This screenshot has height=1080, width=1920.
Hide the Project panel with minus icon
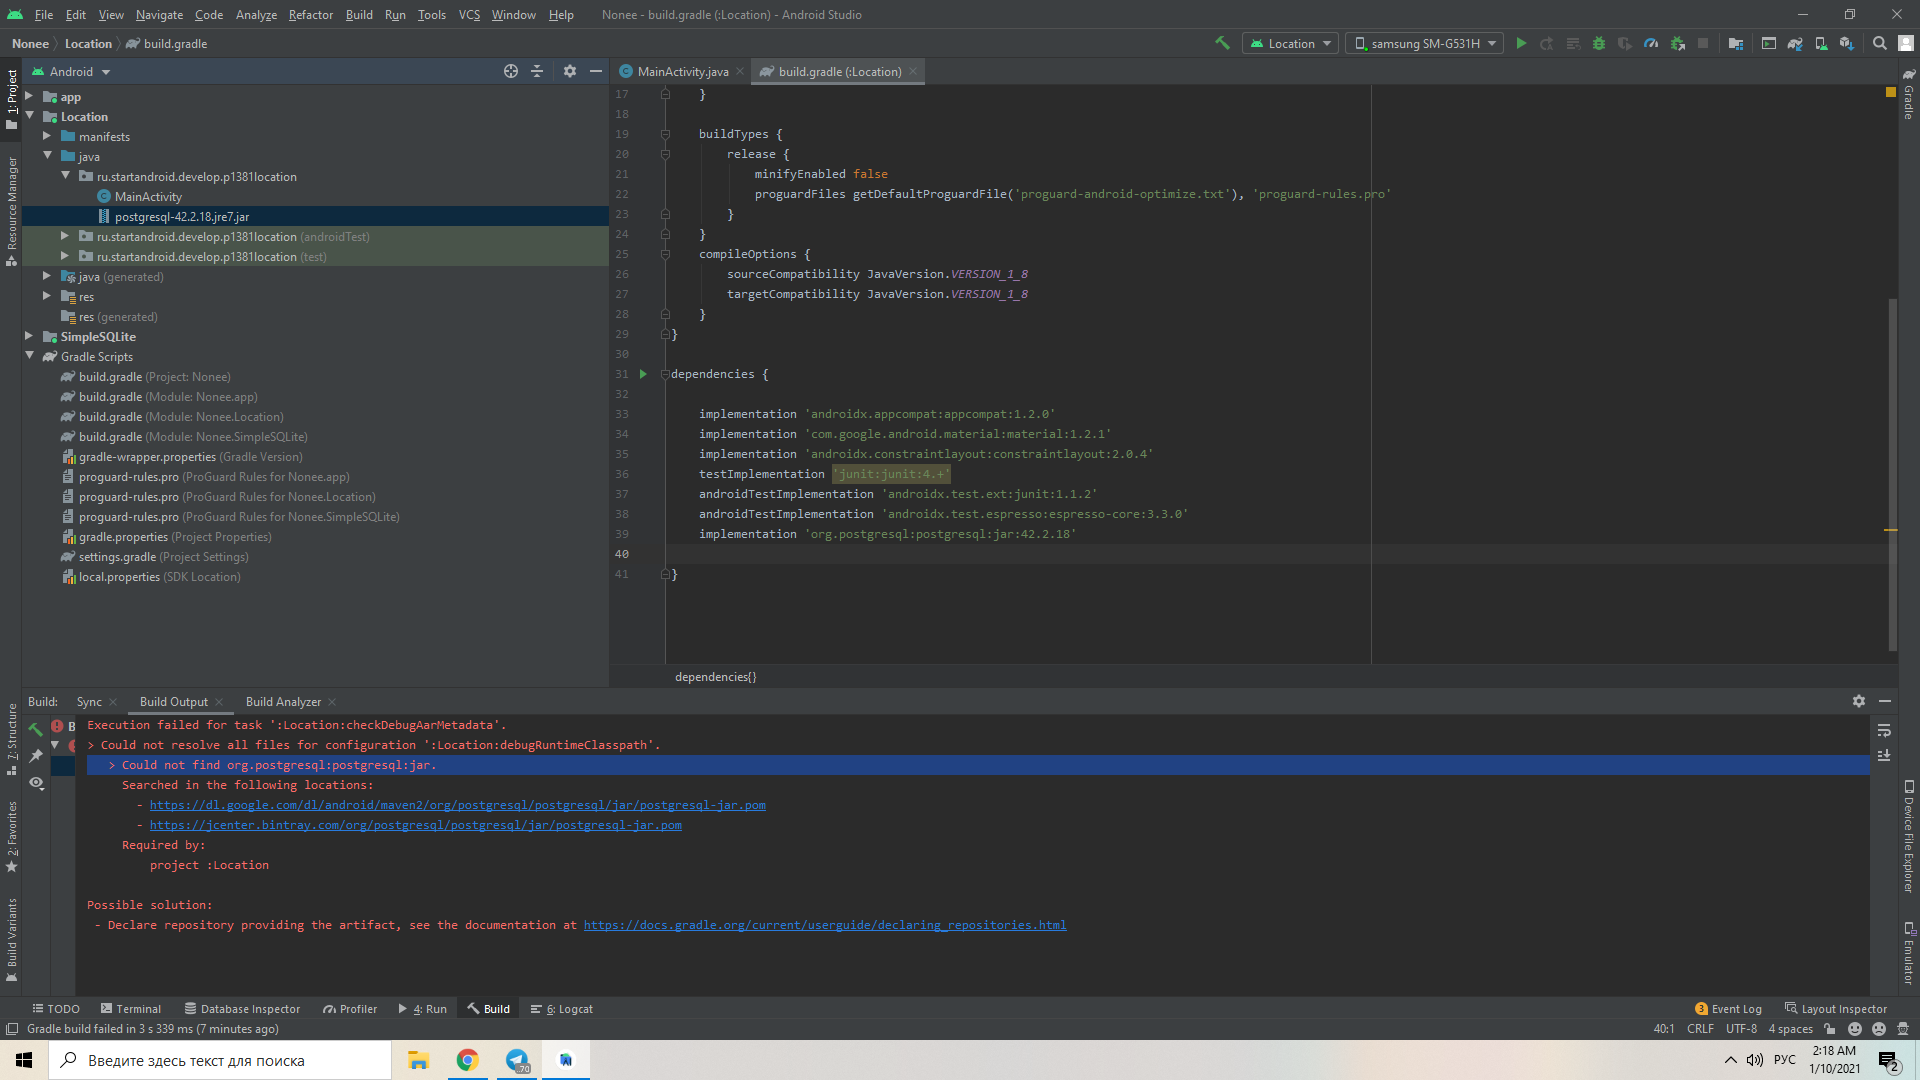coord(596,71)
